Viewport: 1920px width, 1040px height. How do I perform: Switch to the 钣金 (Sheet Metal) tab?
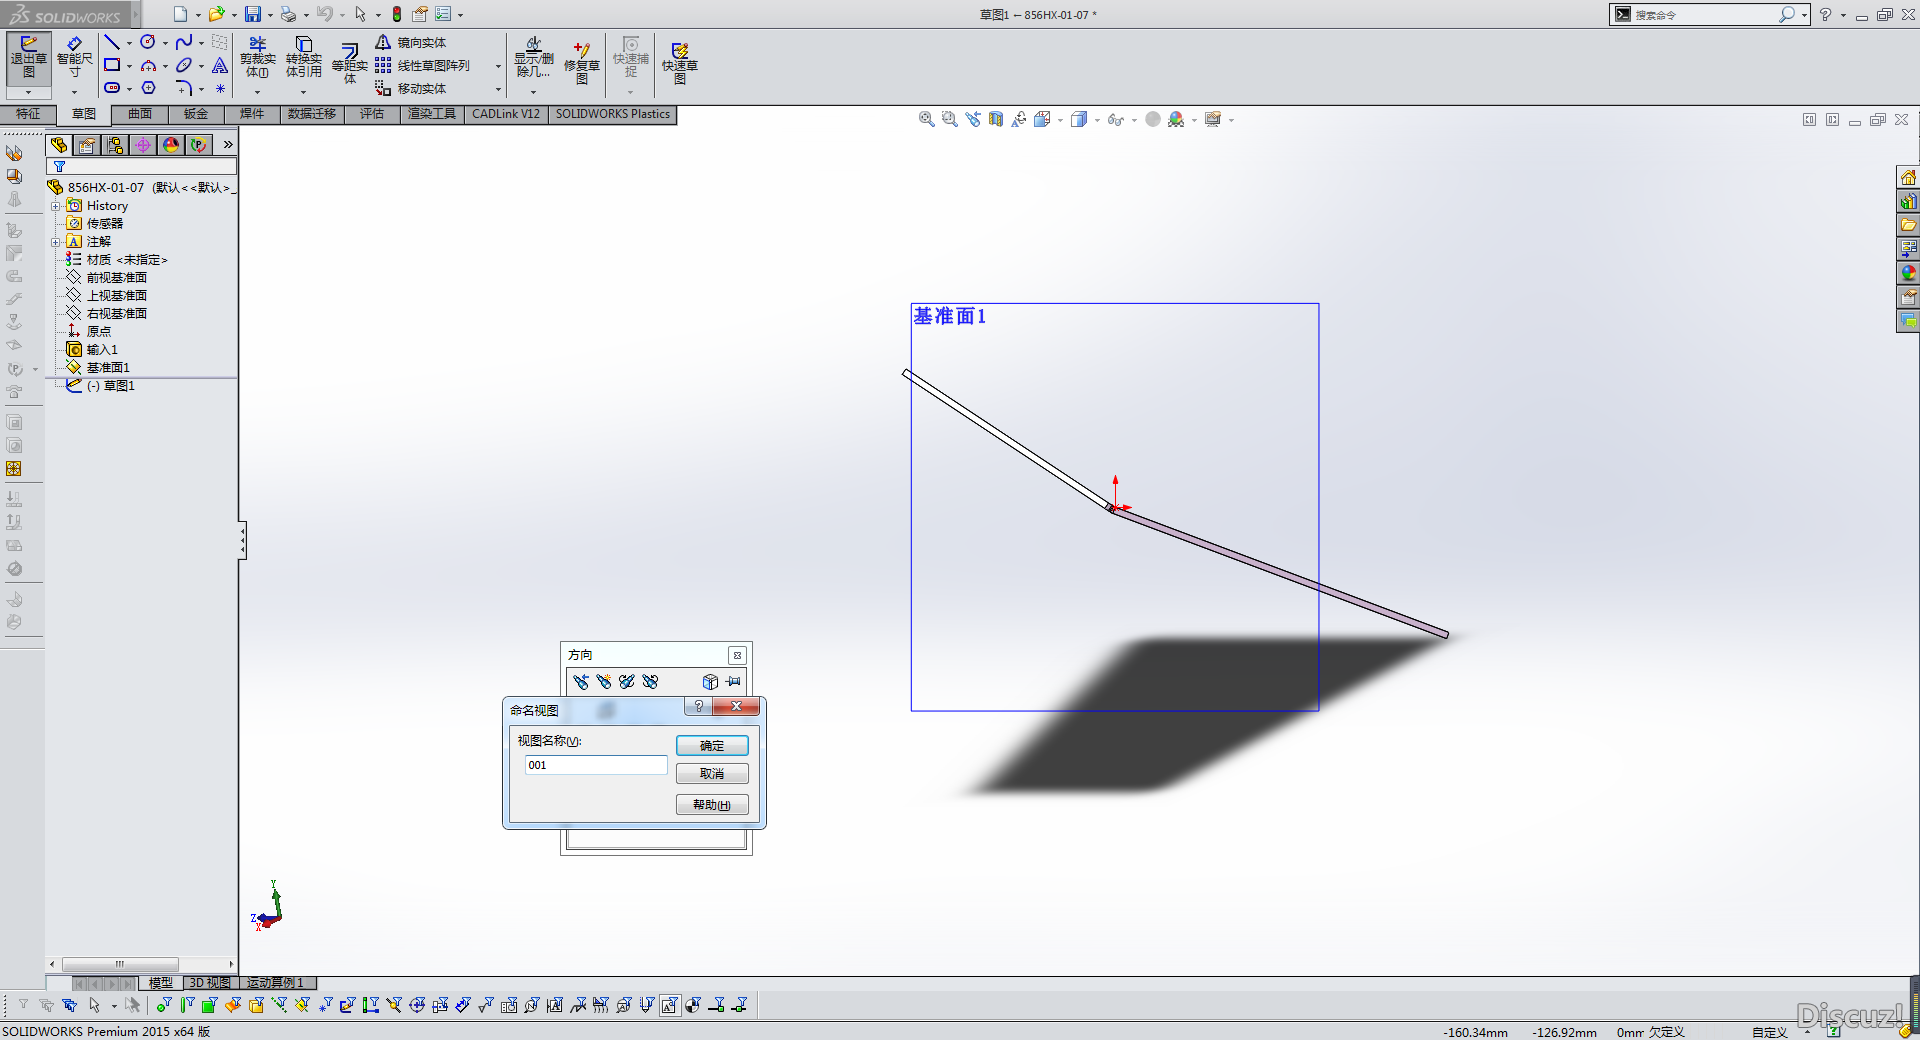[196, 114]
